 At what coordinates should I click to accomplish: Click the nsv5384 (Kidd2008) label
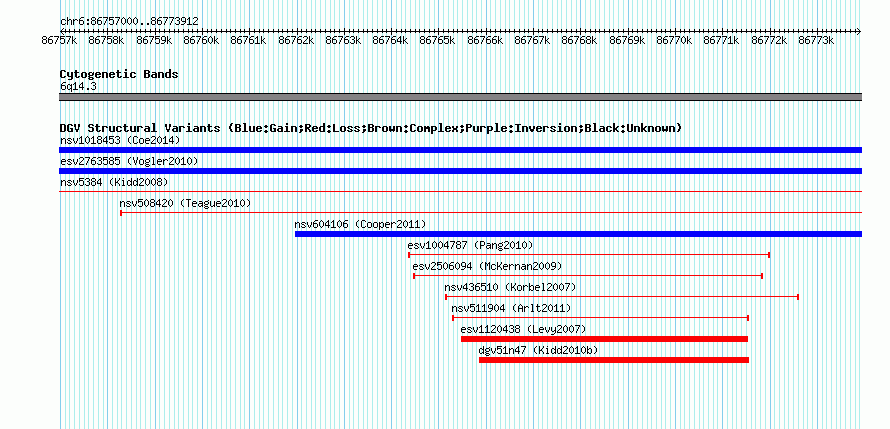point(114,182)
